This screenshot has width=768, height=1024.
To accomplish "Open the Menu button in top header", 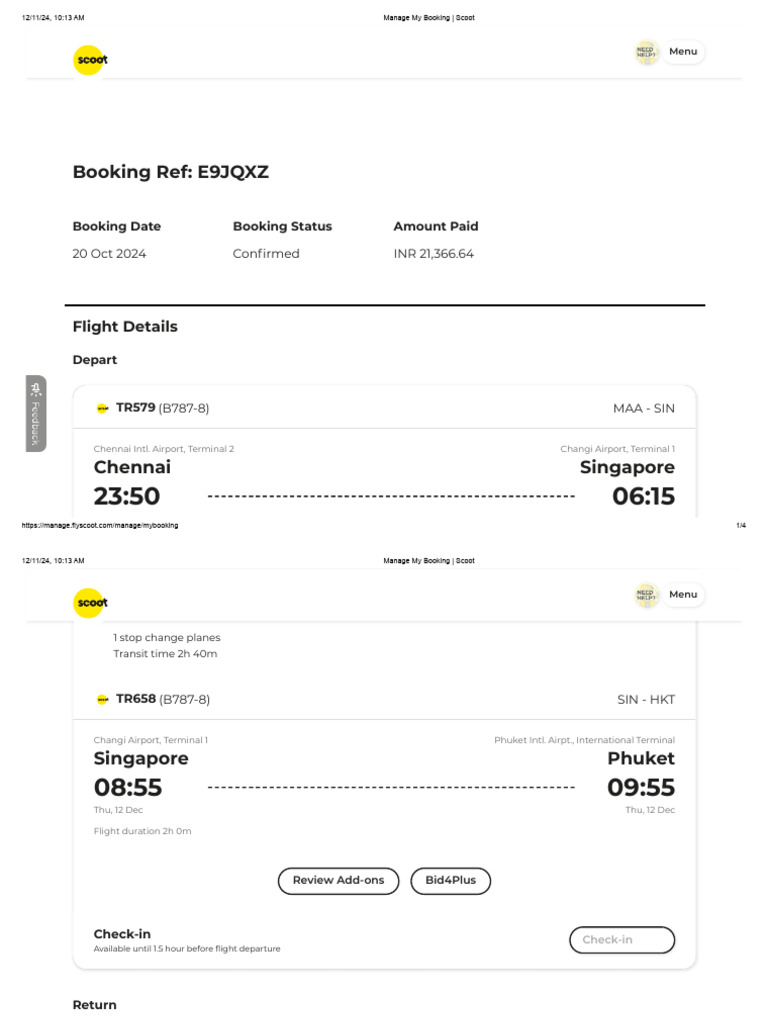I will coord(683,52).
